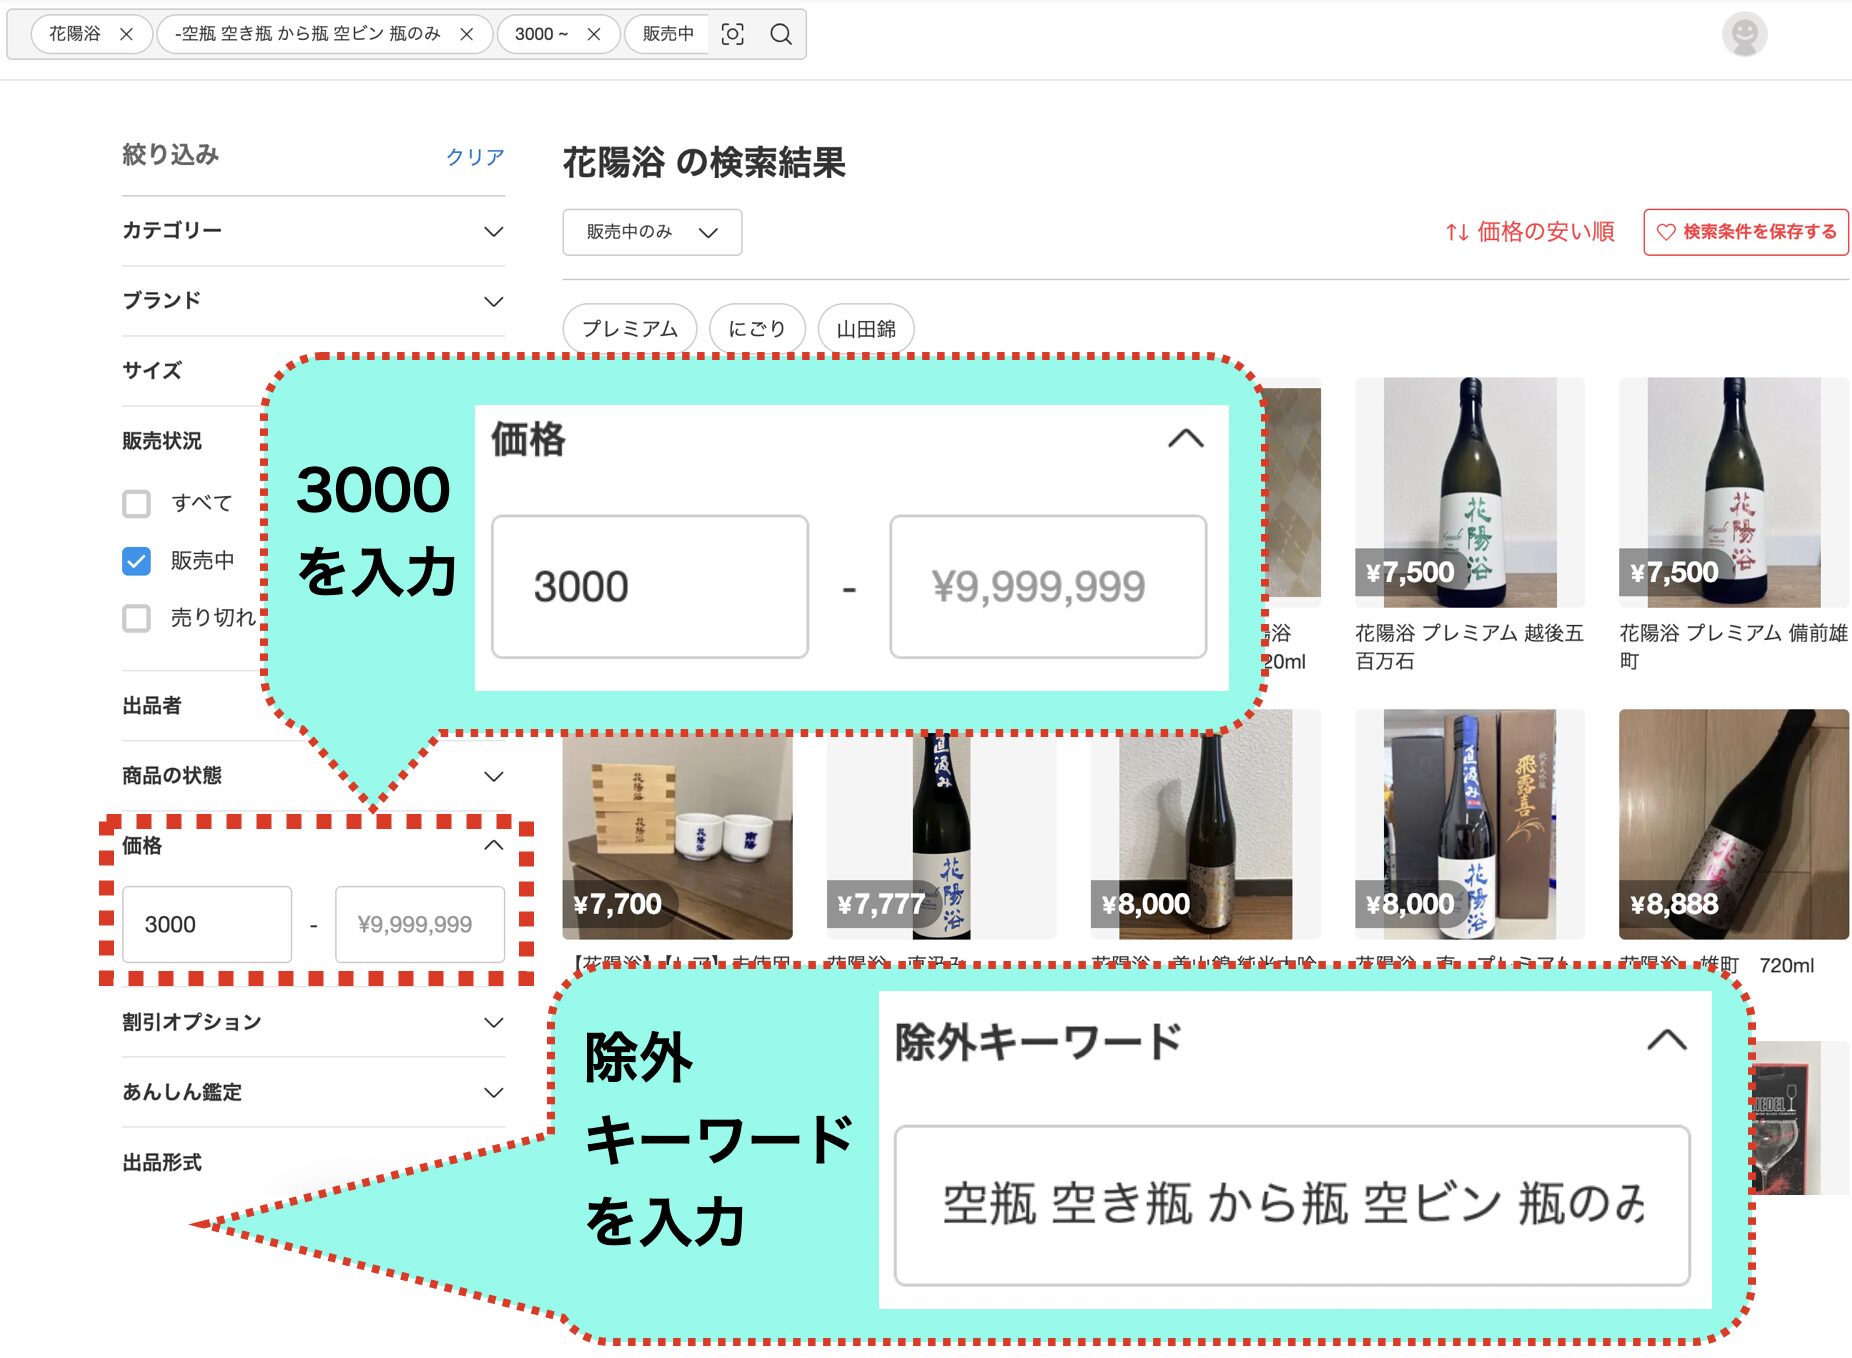Select the にごり keyword chip

(x=757, y=329)
